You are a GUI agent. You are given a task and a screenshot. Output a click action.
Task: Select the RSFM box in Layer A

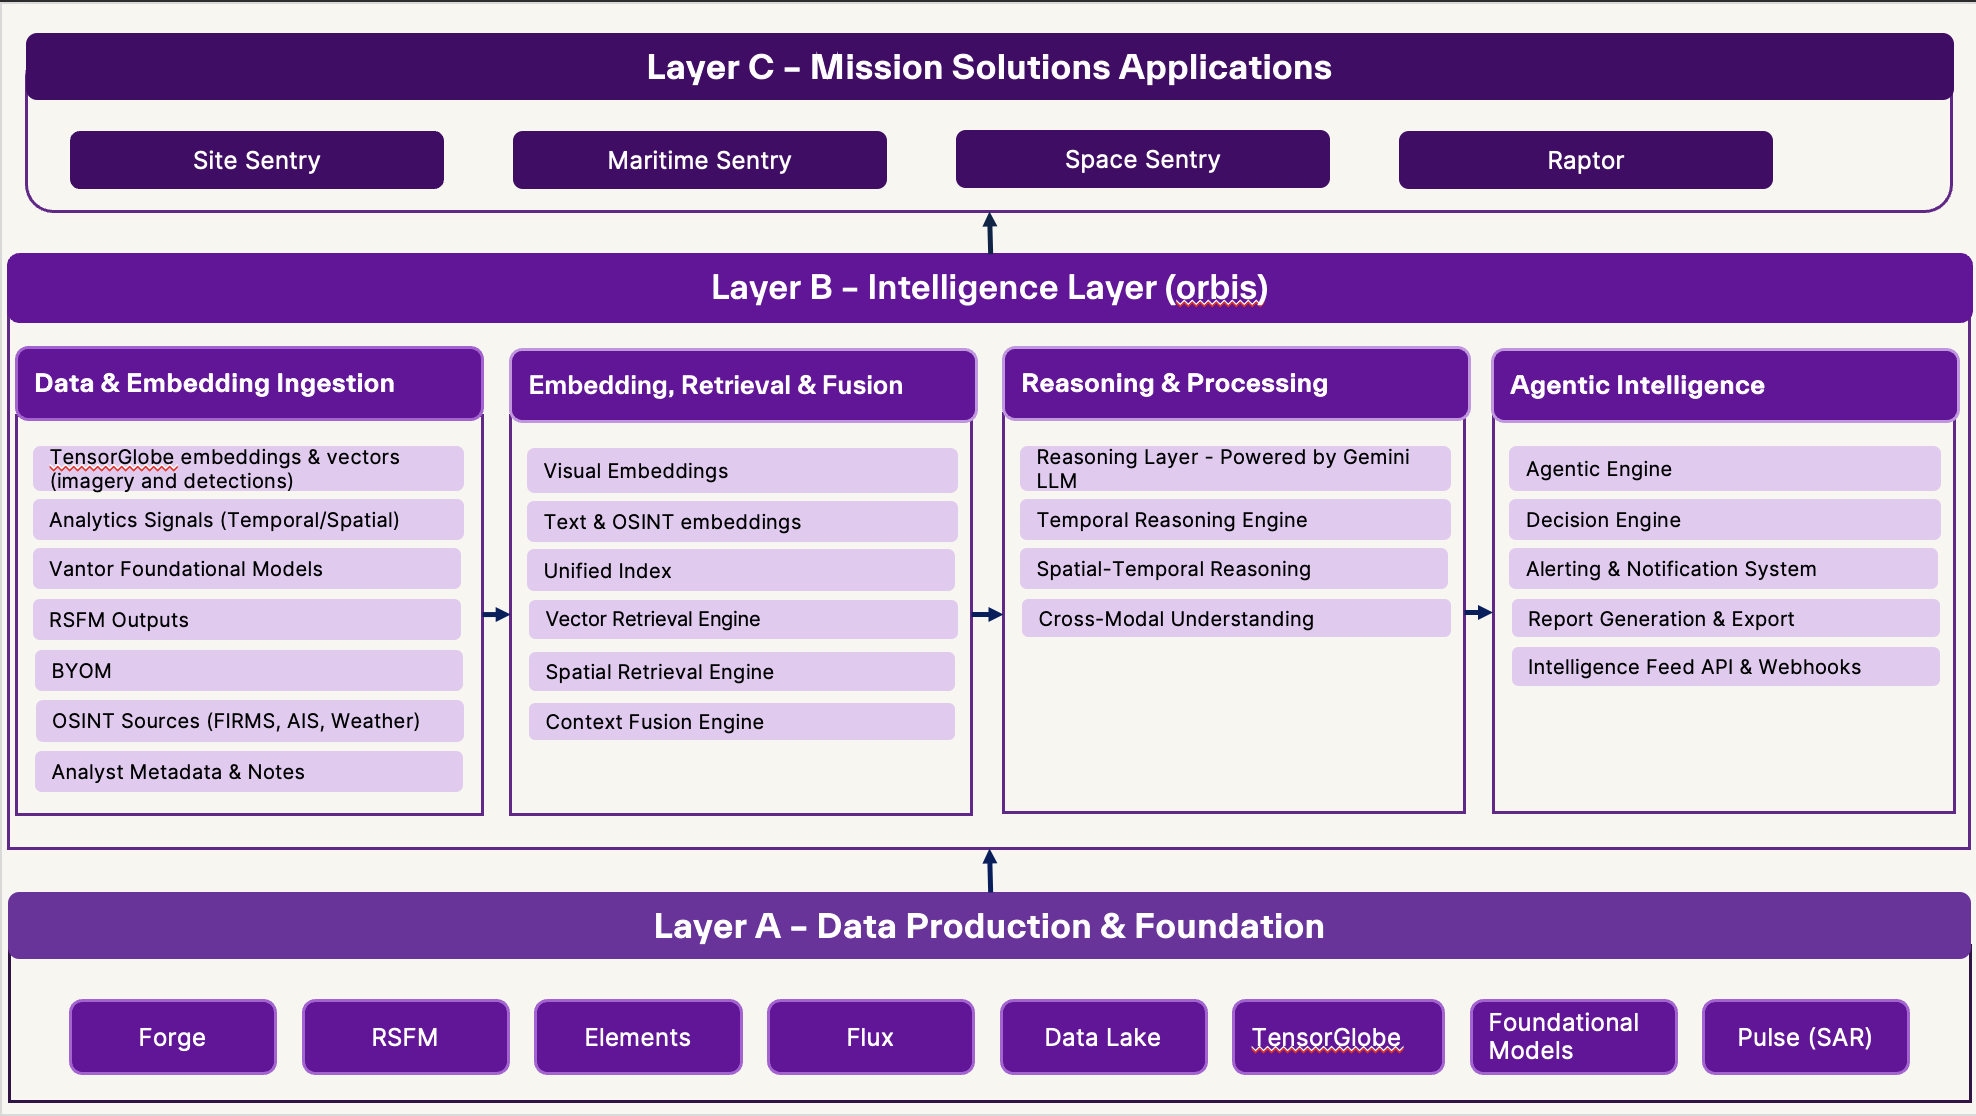[x=405, y=1037]
